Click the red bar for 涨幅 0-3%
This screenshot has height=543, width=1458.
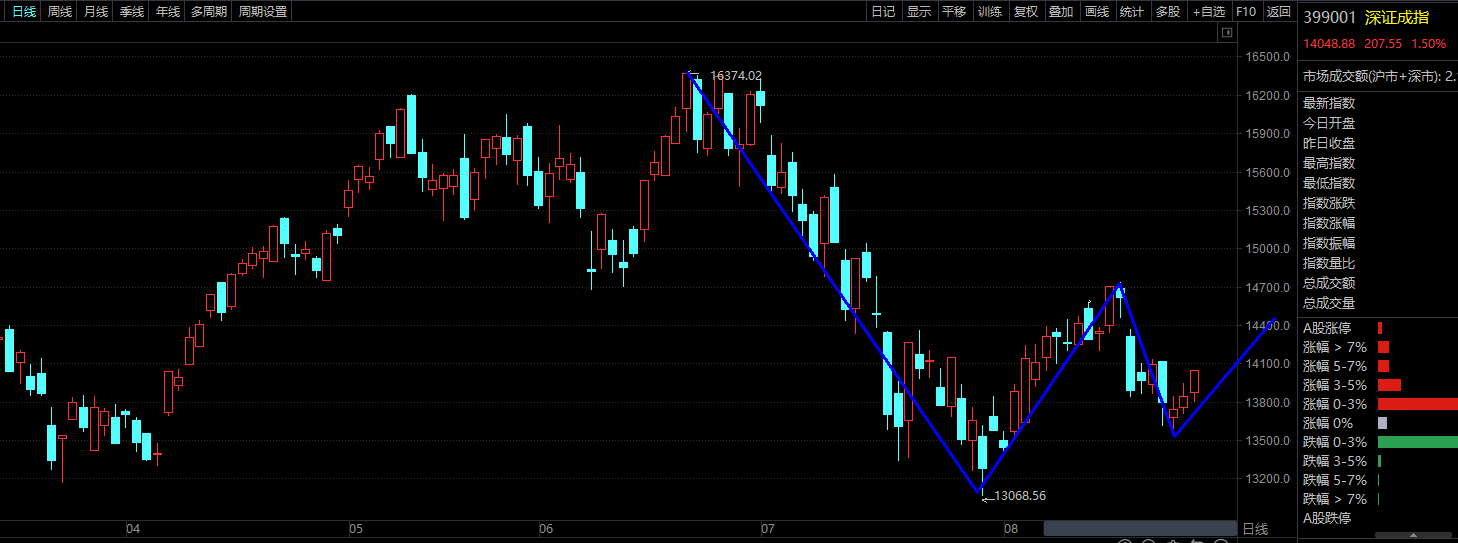click(x=1417, y=404)
